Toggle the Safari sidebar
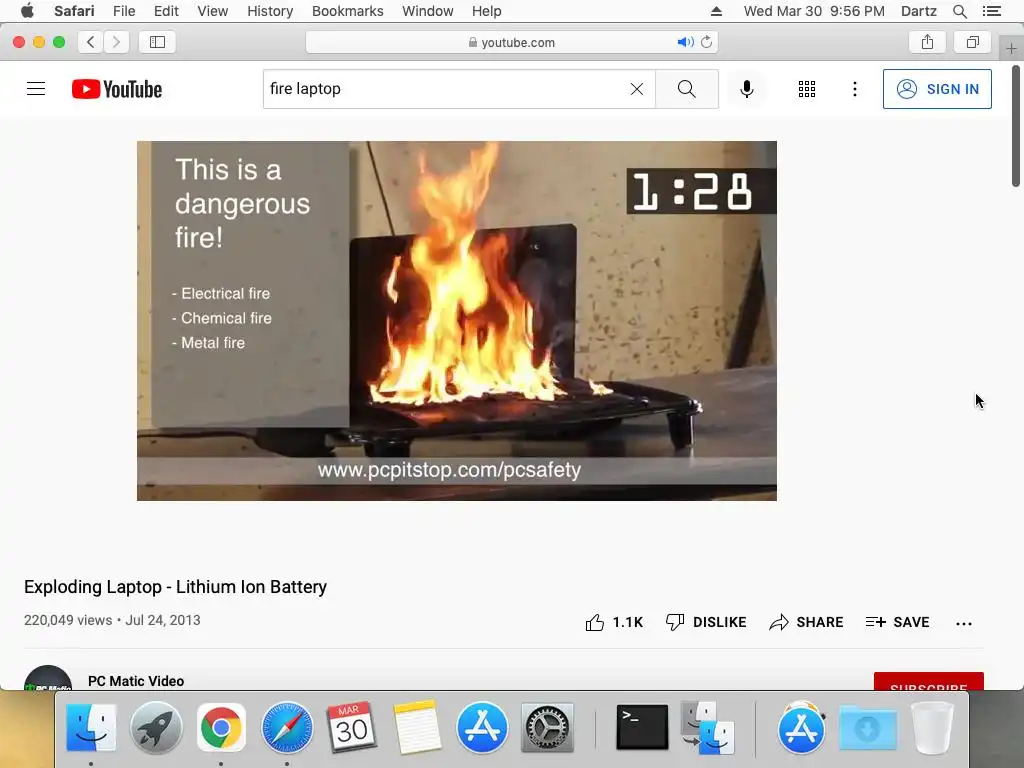The height and width of the screenshot is (768, 1024). (x=157, y=42)
